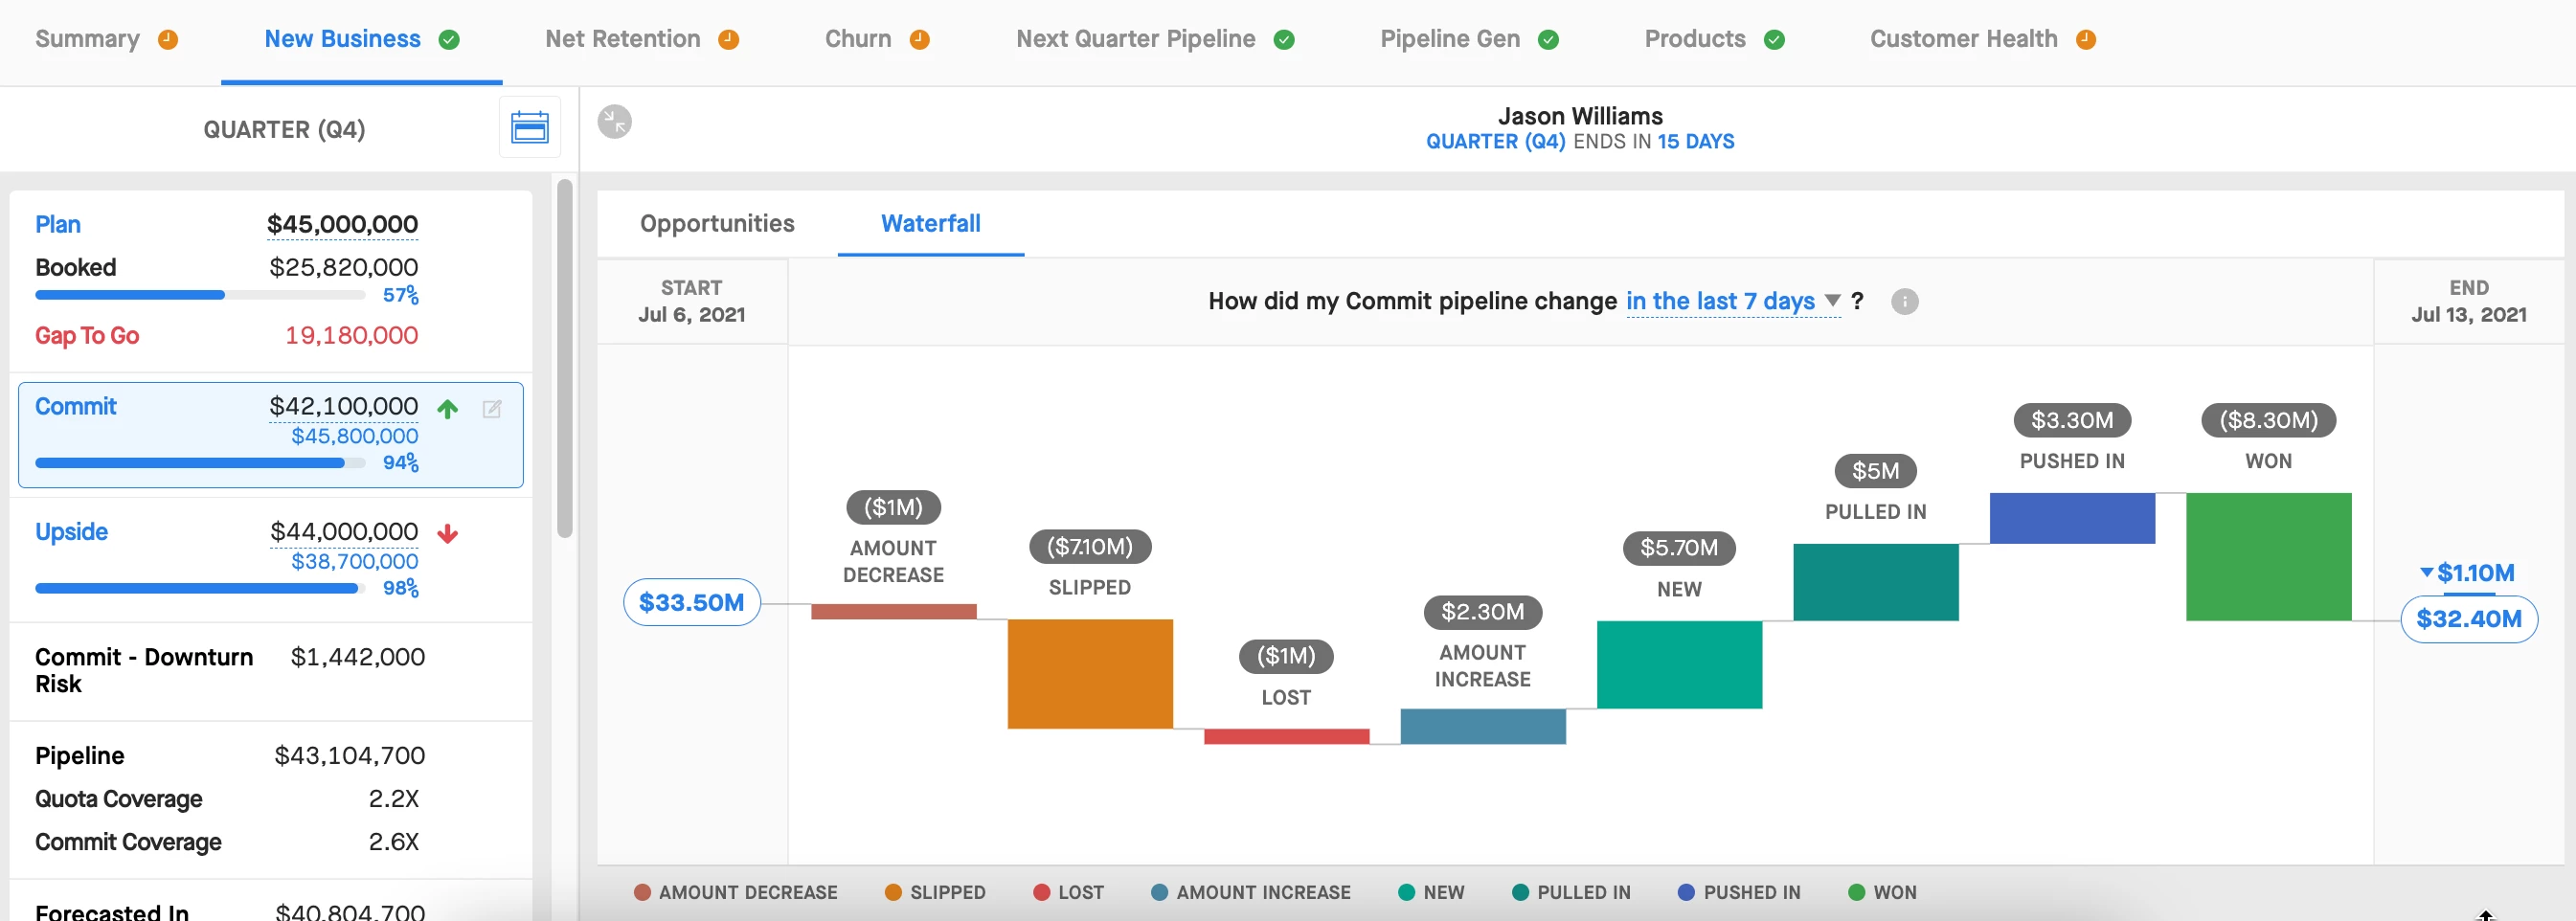This screenshot has height=921, width=2576.
Task: Open the quarter calendar picker icon
Action: tap(529, 128)
